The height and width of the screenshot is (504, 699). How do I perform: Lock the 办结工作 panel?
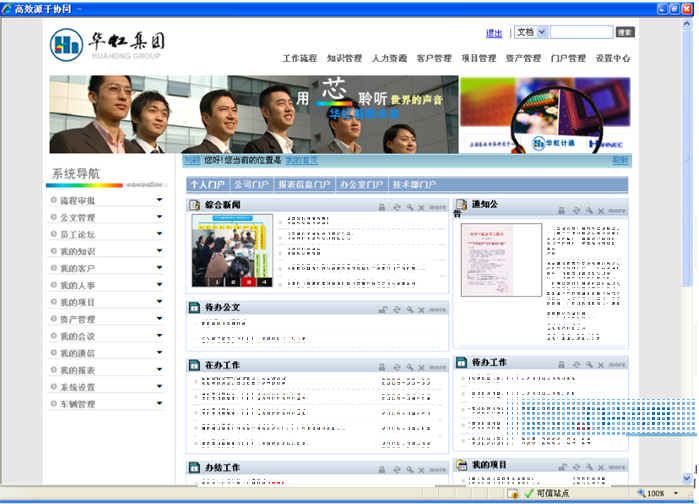382,470
